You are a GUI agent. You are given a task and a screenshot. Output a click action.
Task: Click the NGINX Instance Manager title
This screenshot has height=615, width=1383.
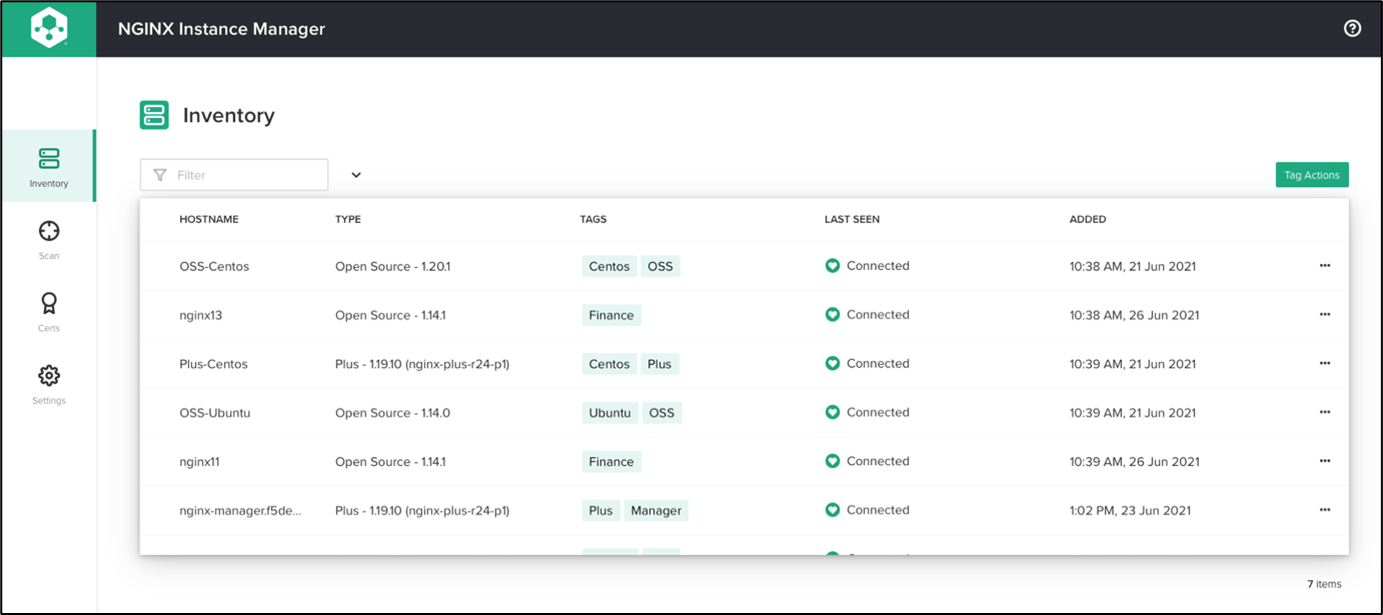[221, 29]
